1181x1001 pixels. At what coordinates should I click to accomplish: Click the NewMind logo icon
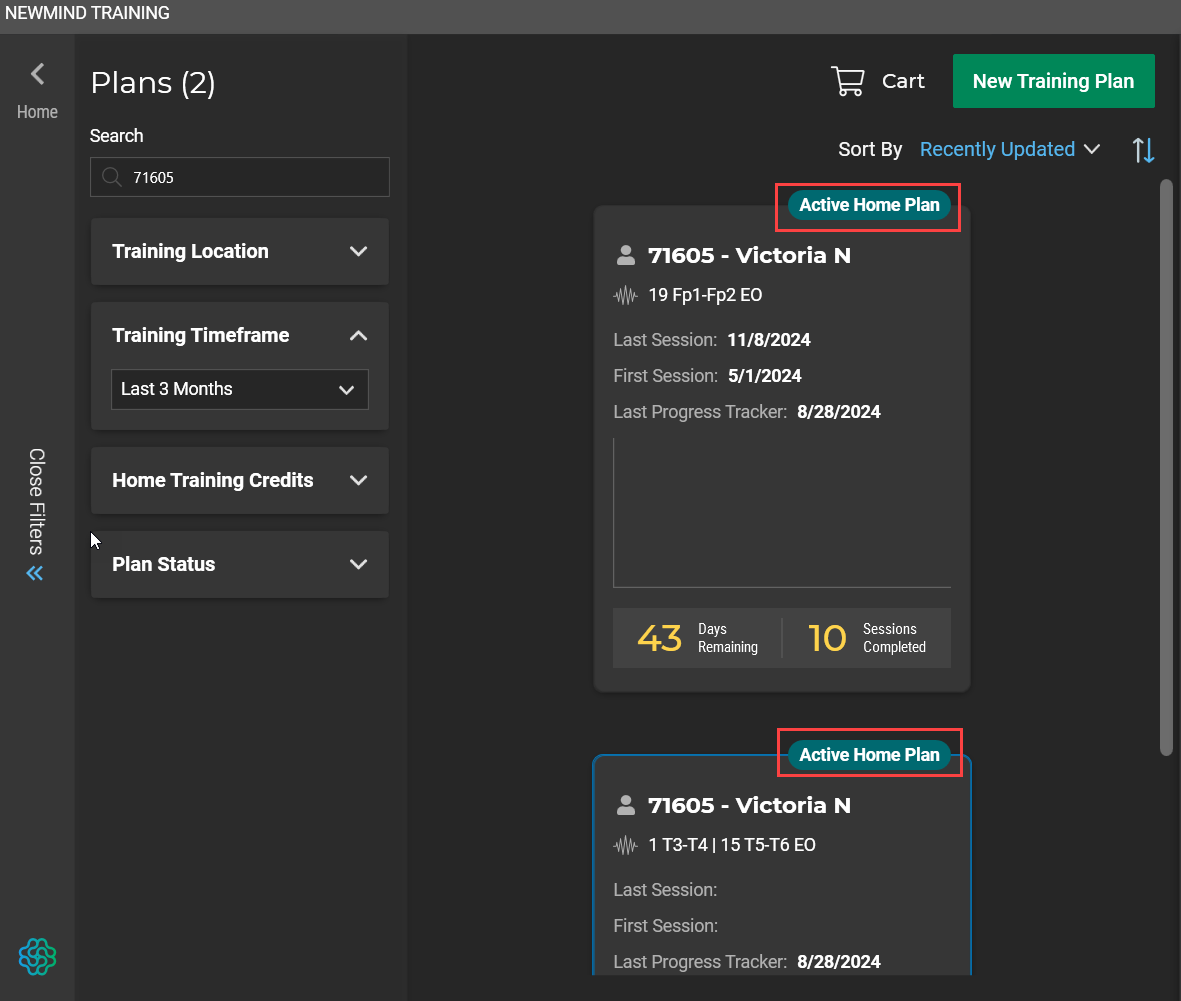click(37, 957)
